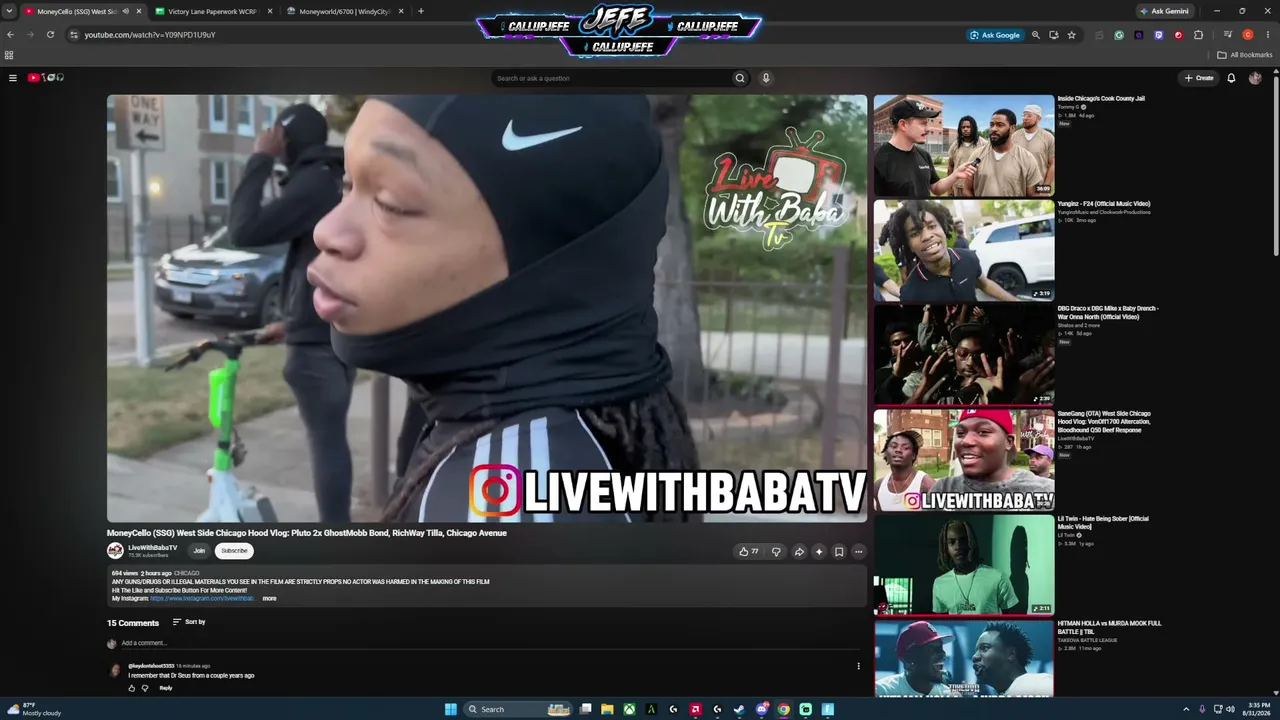
Task: Open the apps grid in bookmarks bar
Action: [x=9, y=55]
